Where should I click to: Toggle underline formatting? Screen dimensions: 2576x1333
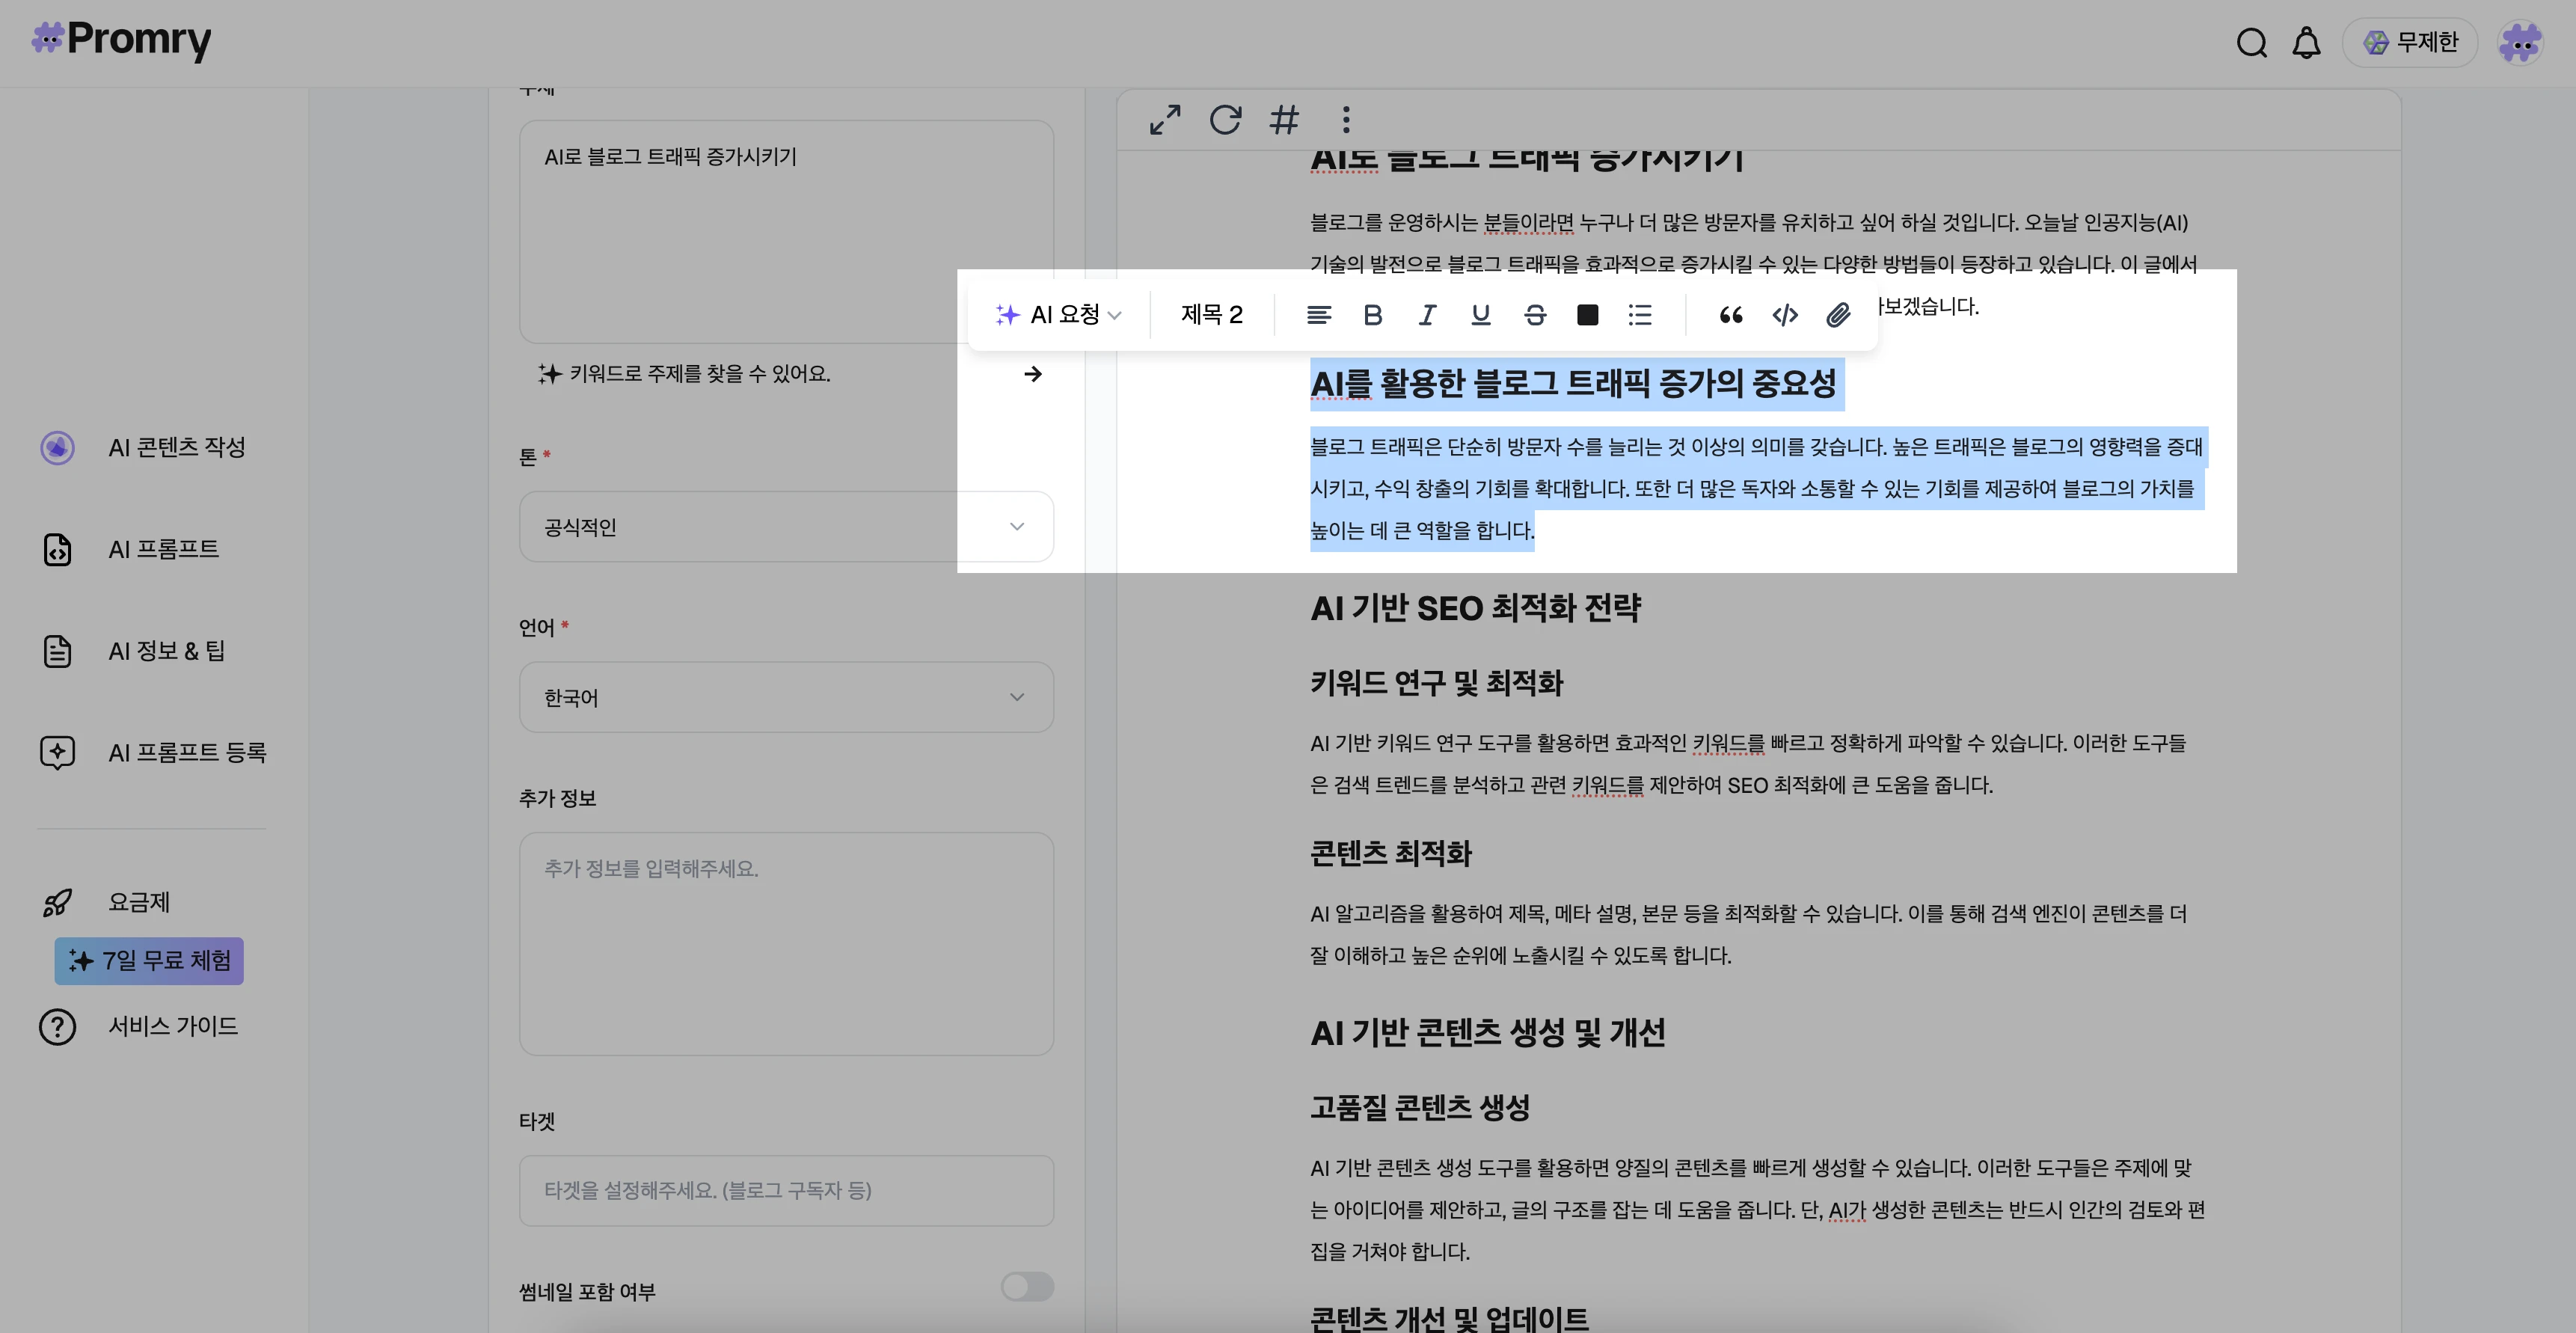pos(1481,316)
